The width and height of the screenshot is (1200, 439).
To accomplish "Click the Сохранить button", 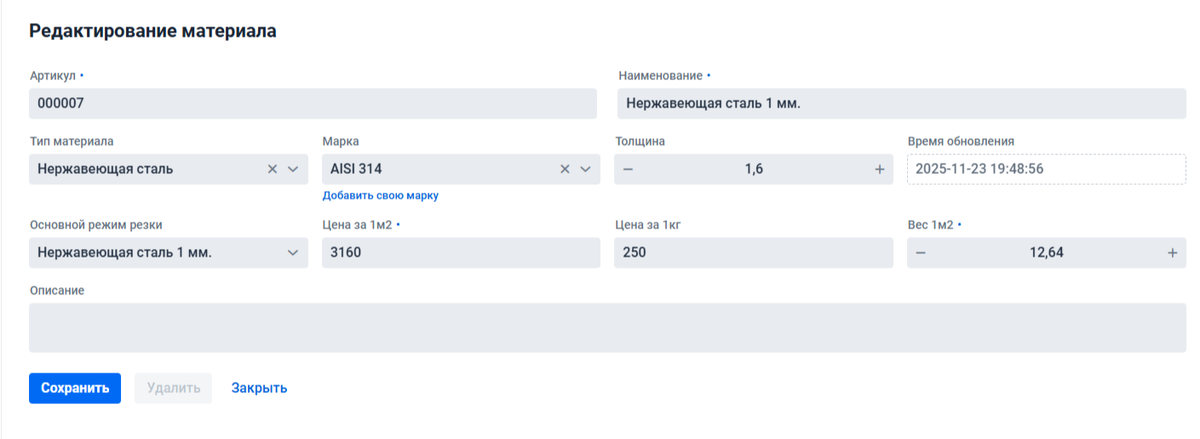I will 75,388.
